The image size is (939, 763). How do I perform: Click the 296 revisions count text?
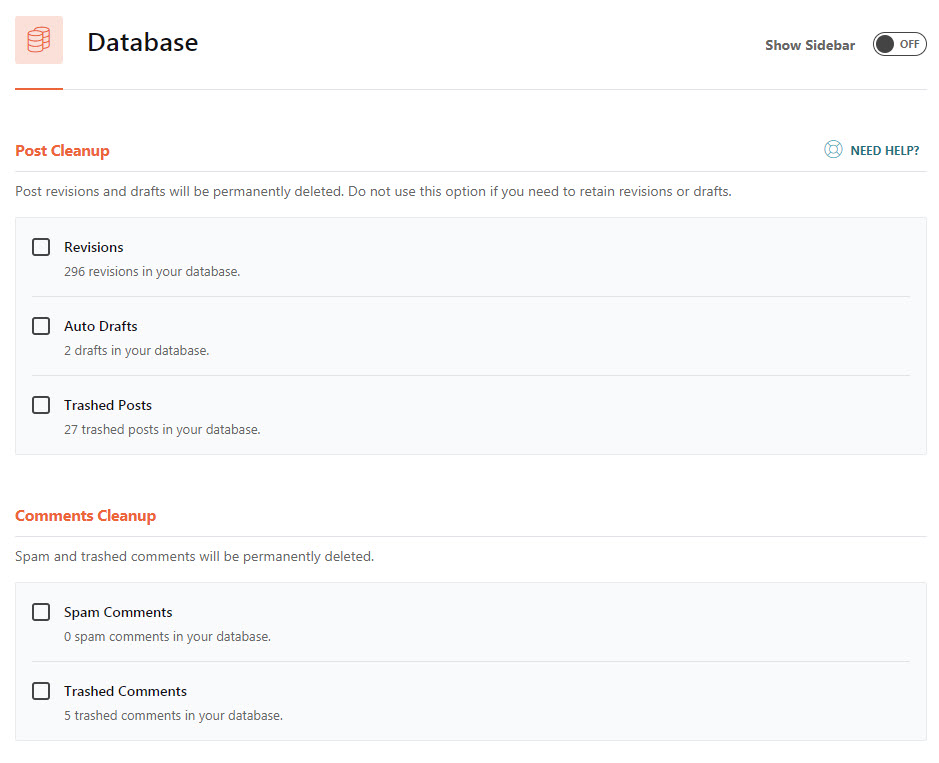tap(152, 271)
